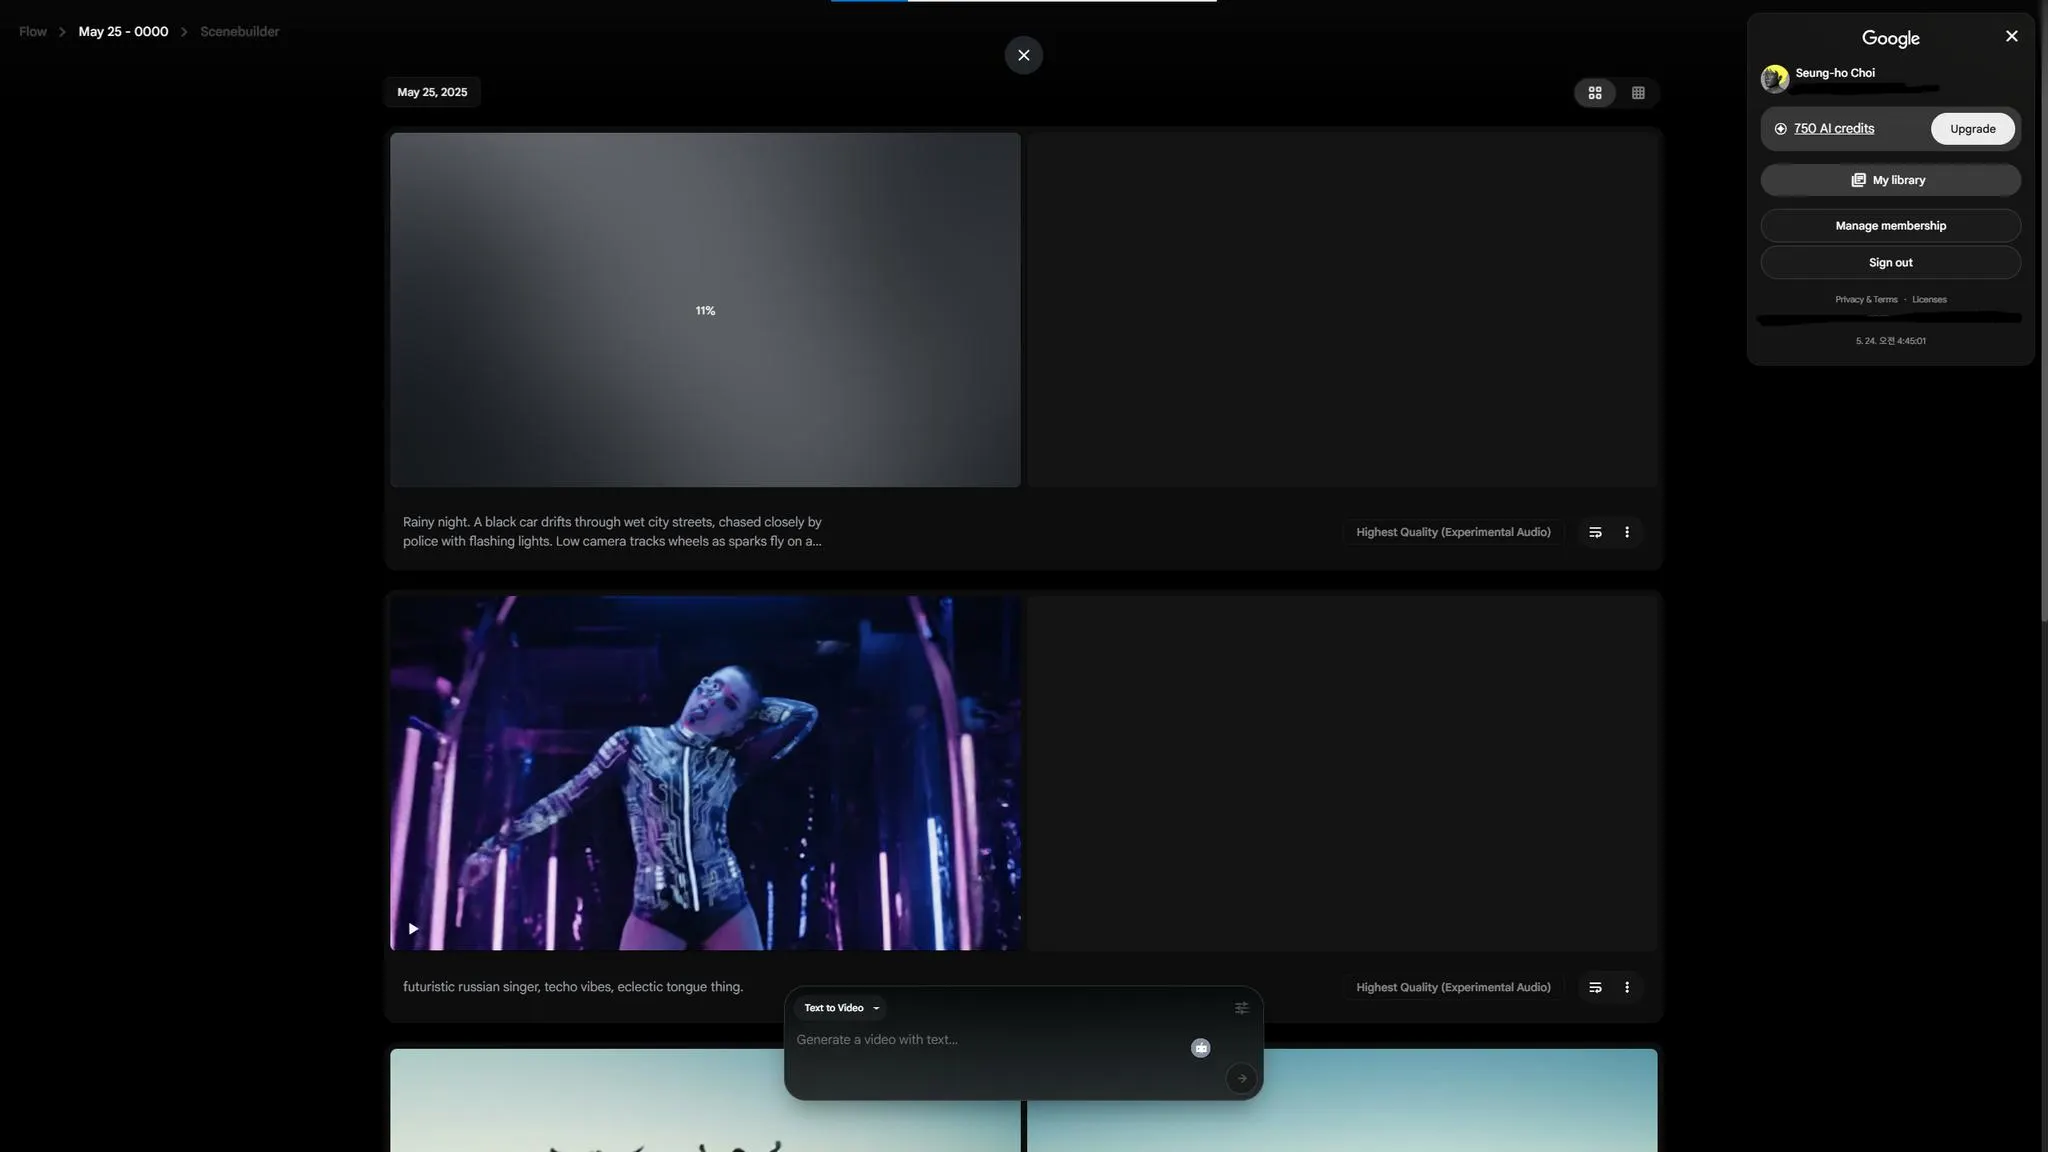Click the Upgrade button
This screenshot has height=1152, width=2048.
coord(1972,129)
